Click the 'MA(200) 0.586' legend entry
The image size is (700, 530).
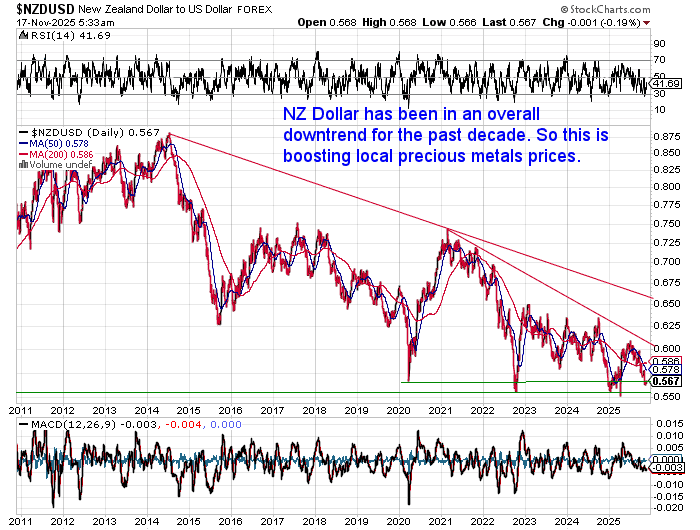click(56, 154)
